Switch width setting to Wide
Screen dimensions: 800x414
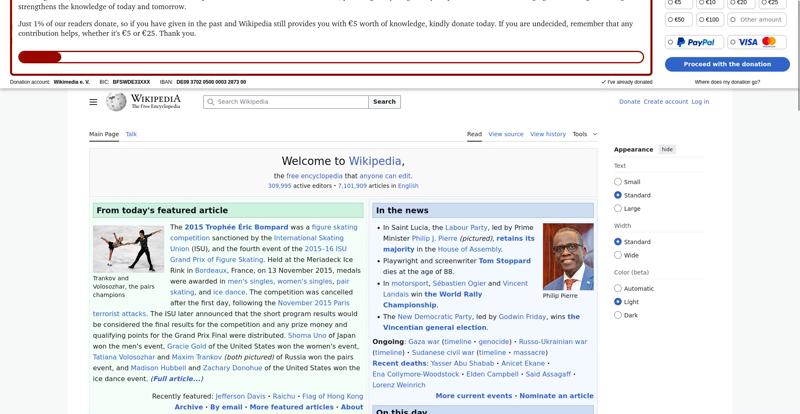pos(618,255)
